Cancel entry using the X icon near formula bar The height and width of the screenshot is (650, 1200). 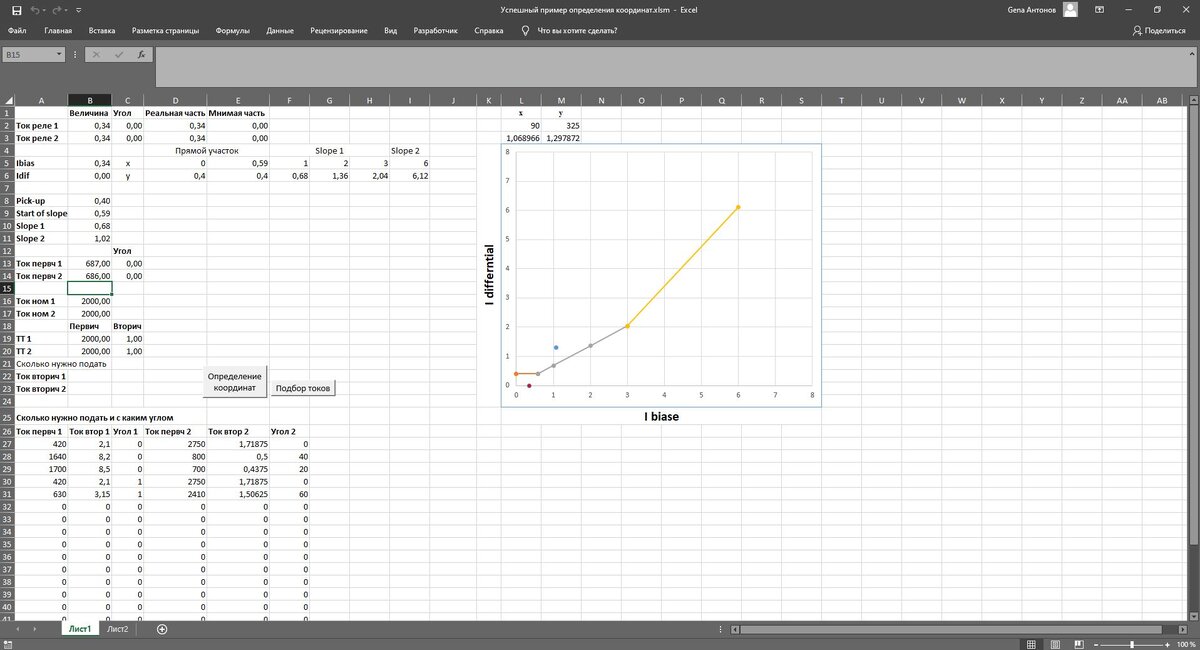point(95,54)
